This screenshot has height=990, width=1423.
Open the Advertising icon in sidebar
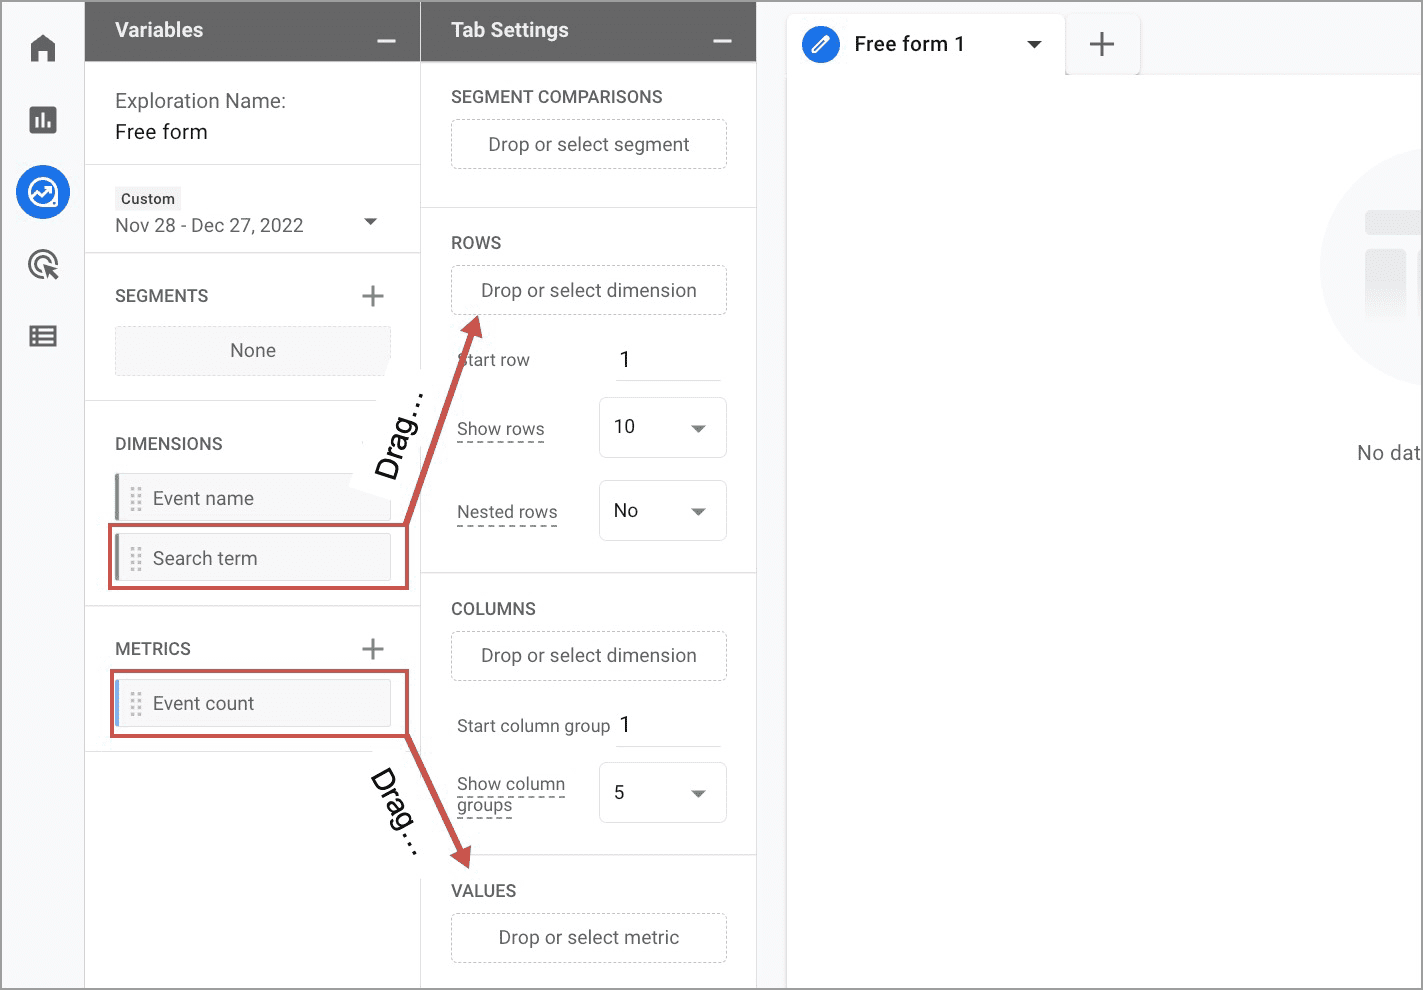tap(43, 265)
